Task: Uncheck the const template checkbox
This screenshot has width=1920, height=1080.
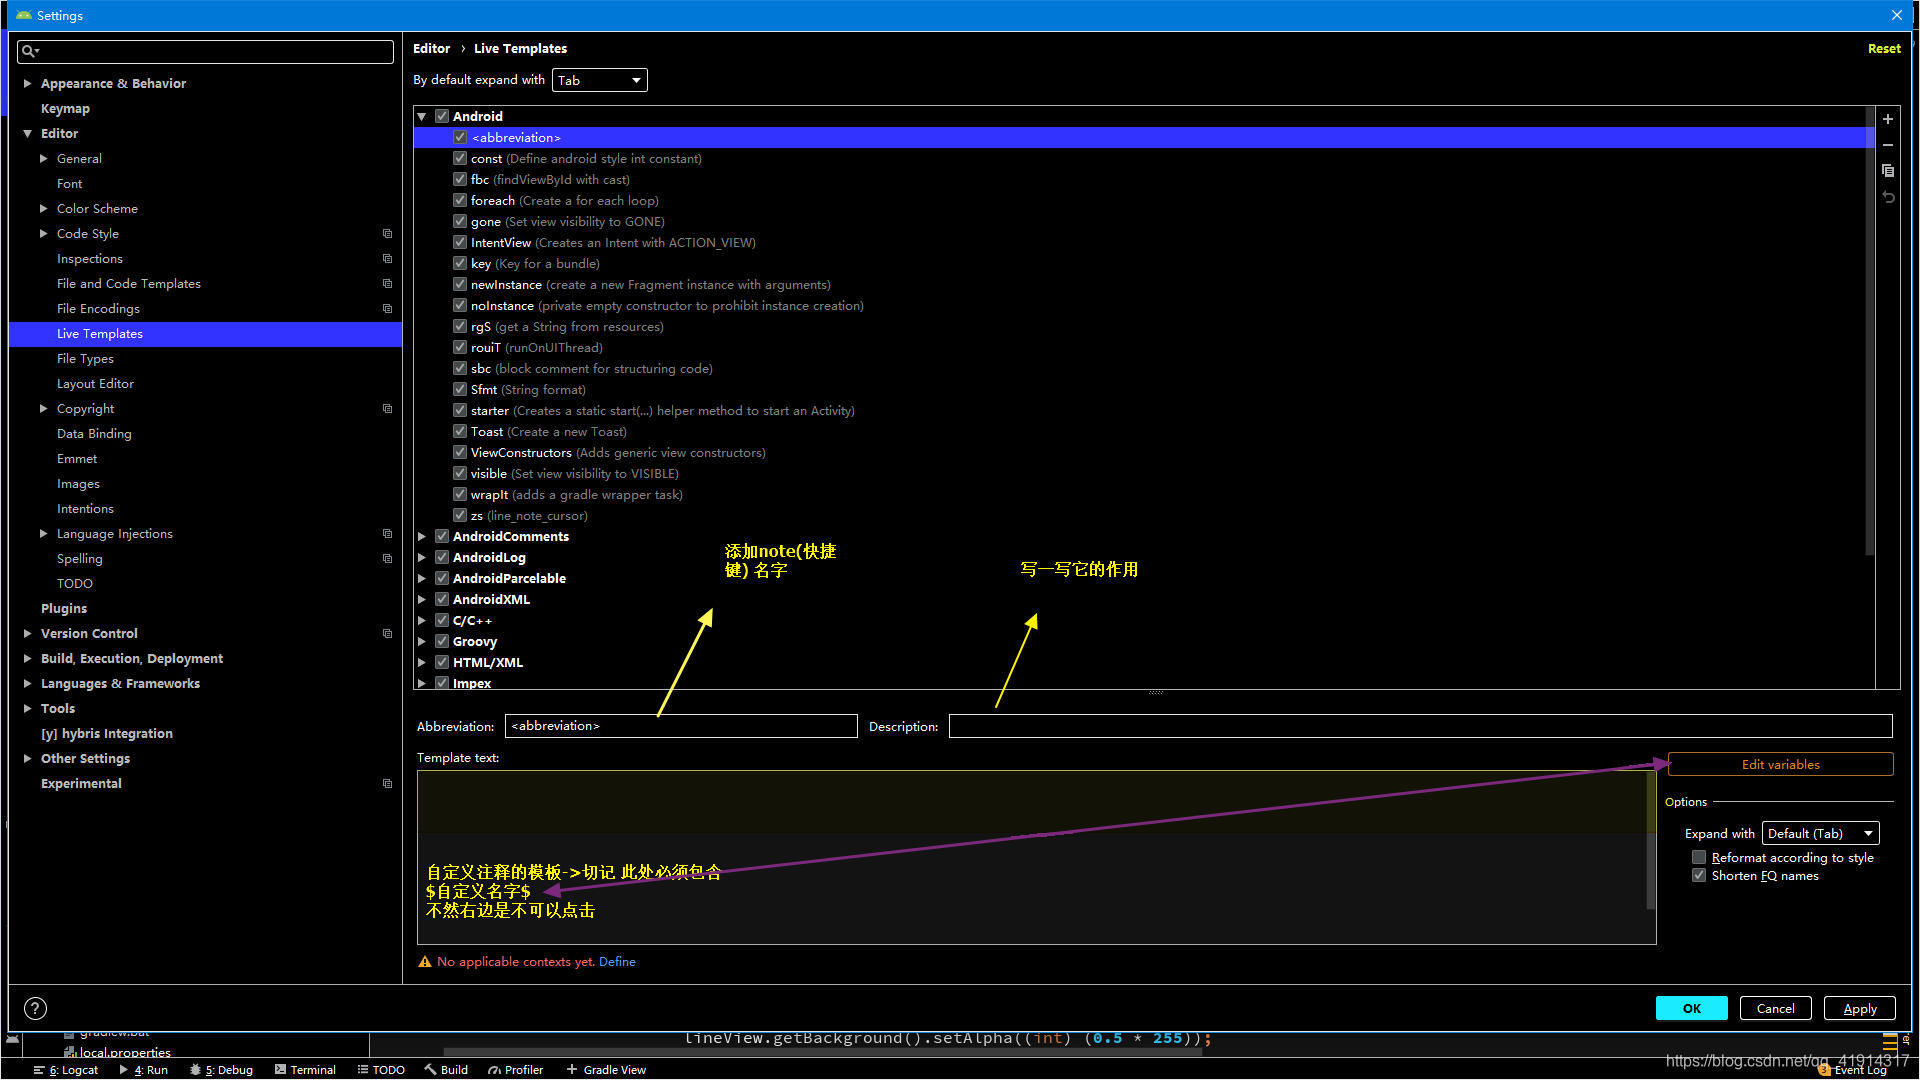Action: tap(460, 159)
